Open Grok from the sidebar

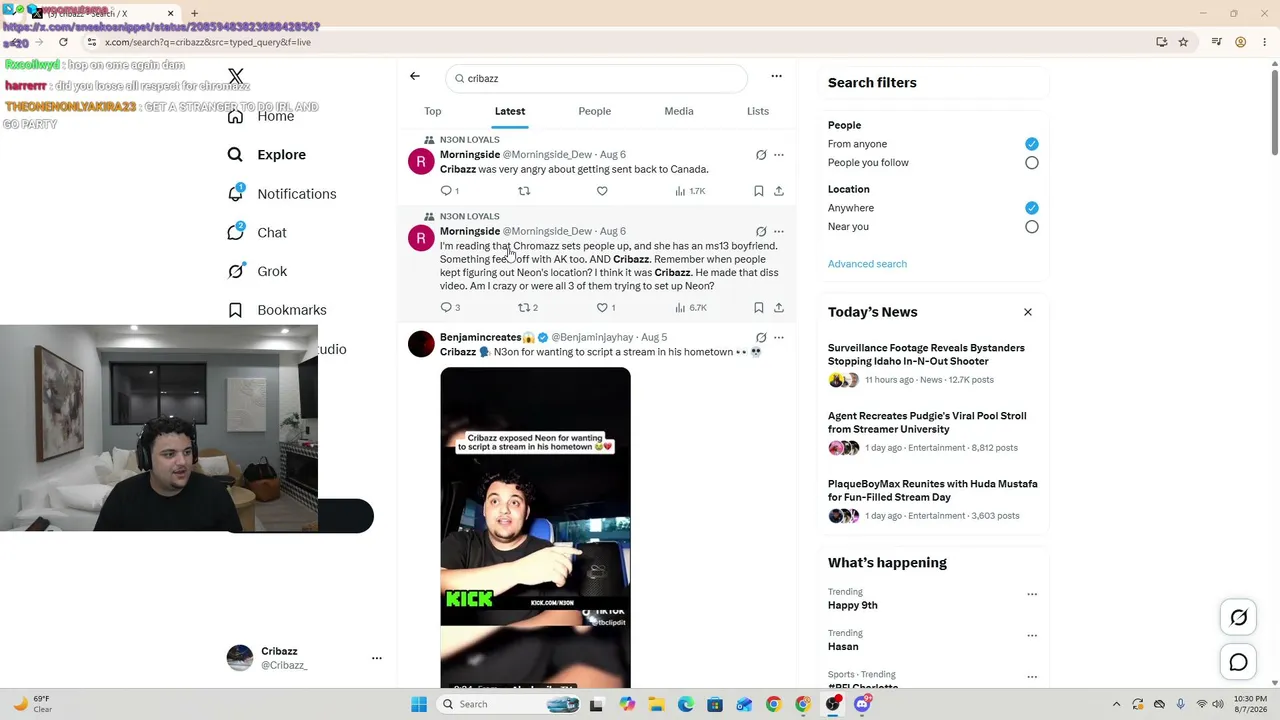click(256, 271)
